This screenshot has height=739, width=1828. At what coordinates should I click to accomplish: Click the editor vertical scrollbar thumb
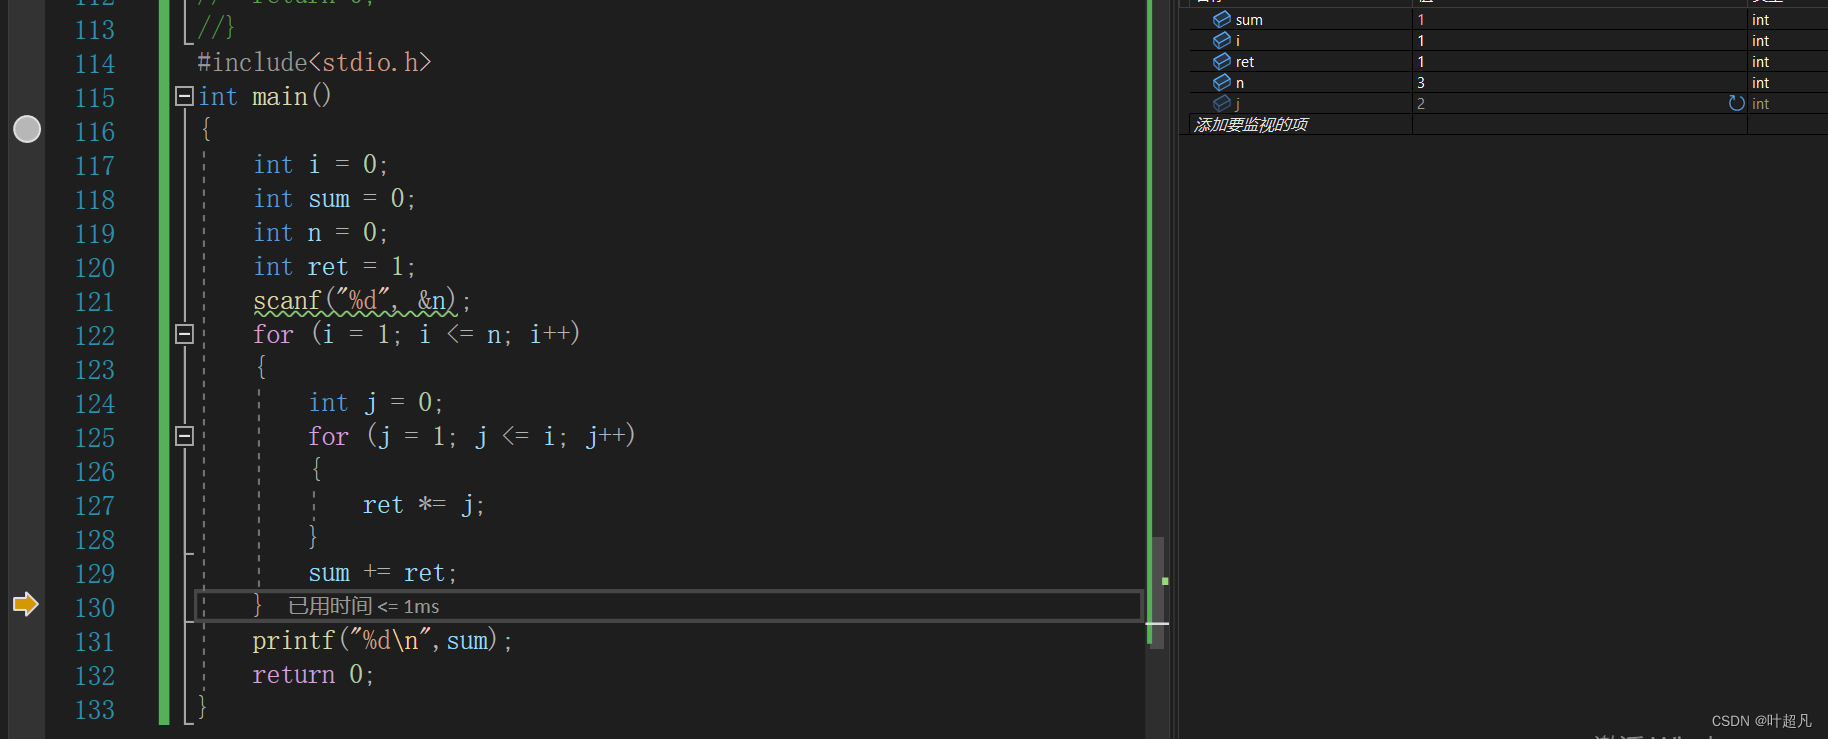1157,592
